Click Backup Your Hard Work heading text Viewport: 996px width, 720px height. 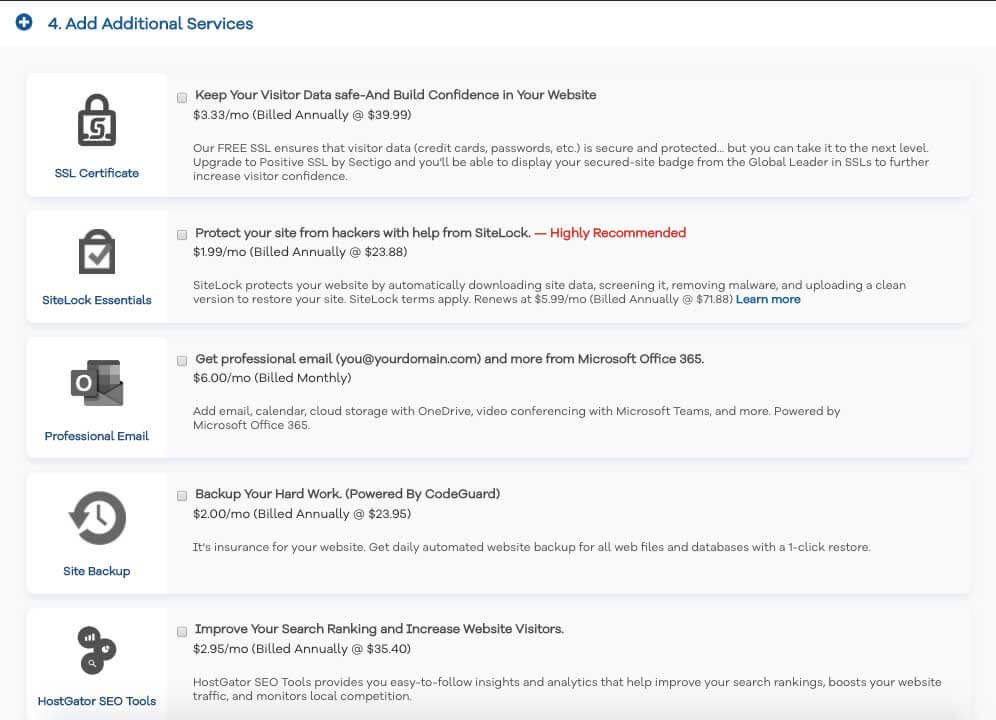pyautogui.click(x=347, y=494)
